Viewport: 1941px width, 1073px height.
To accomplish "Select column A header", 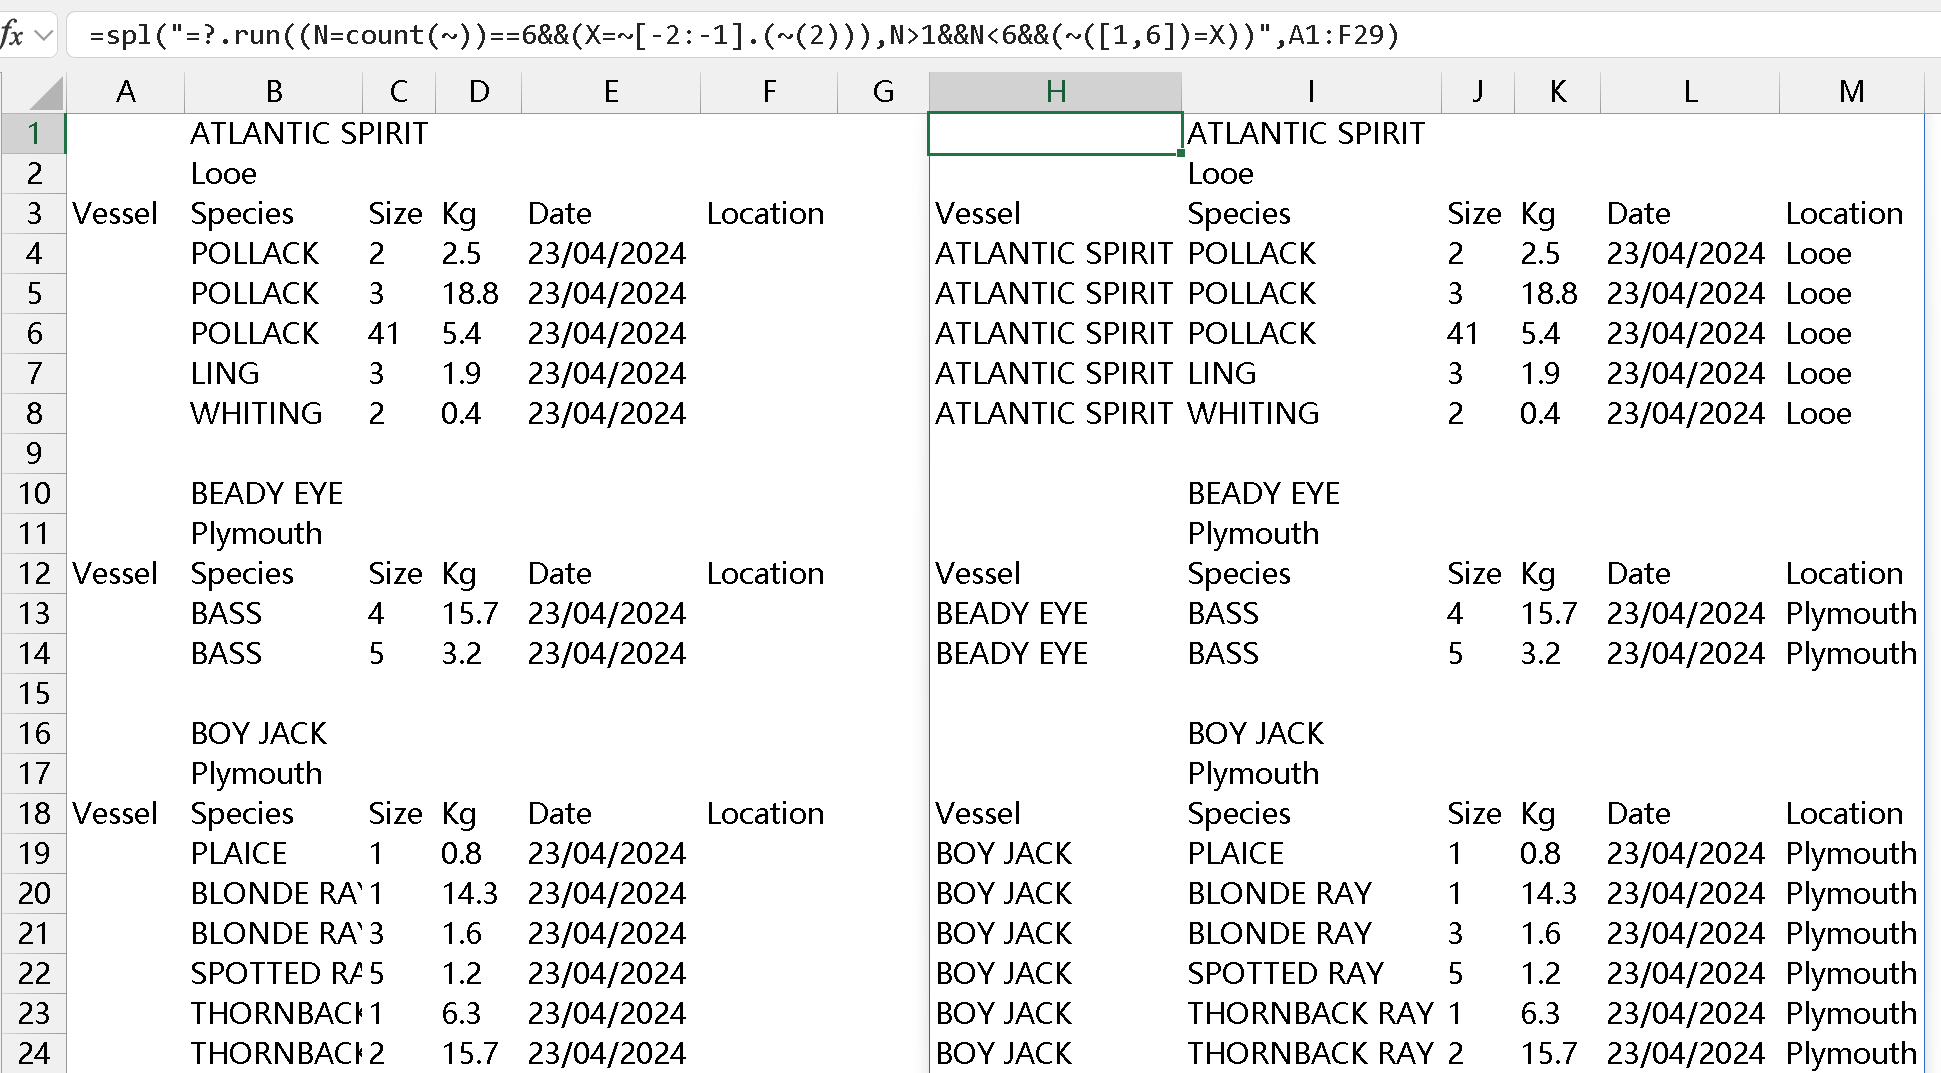I will [125, 92].
